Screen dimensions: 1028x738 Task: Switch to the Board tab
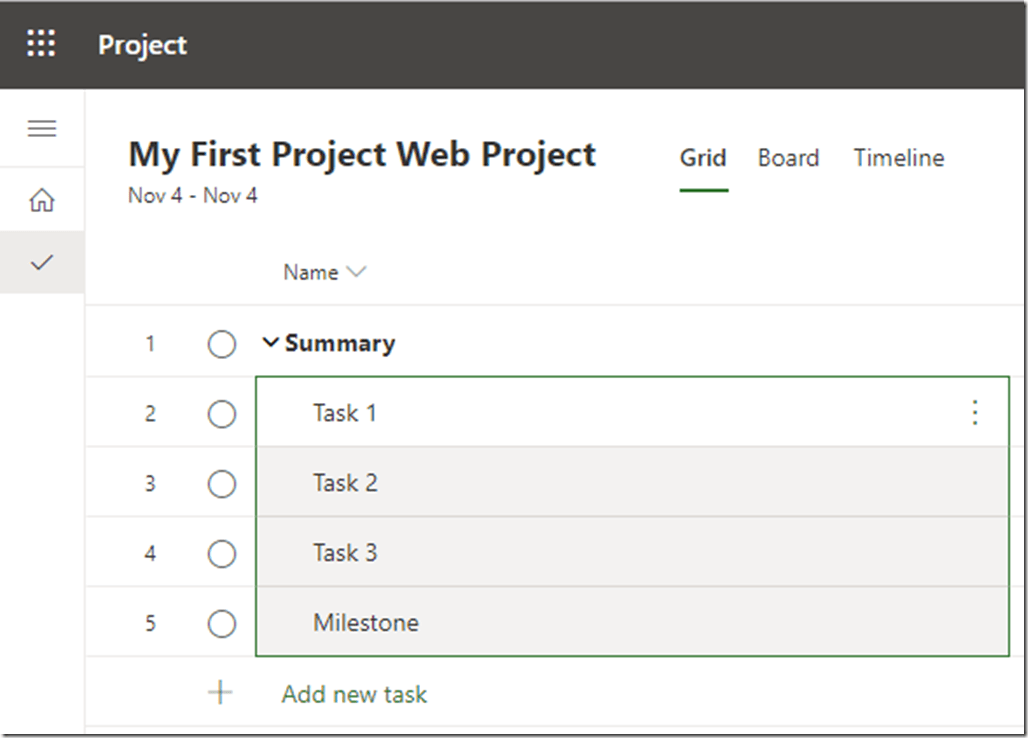pos(788,158)
